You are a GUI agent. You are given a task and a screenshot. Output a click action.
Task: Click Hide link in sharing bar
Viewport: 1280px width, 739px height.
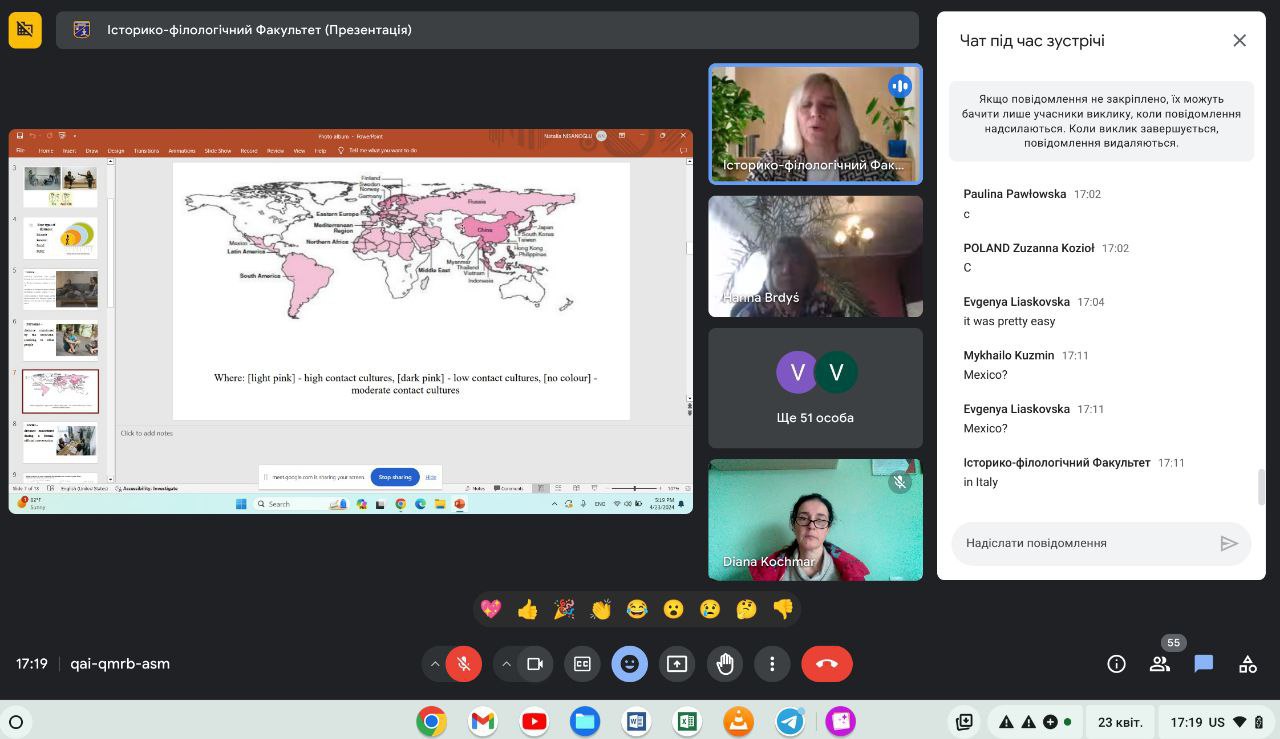[430, 477]
